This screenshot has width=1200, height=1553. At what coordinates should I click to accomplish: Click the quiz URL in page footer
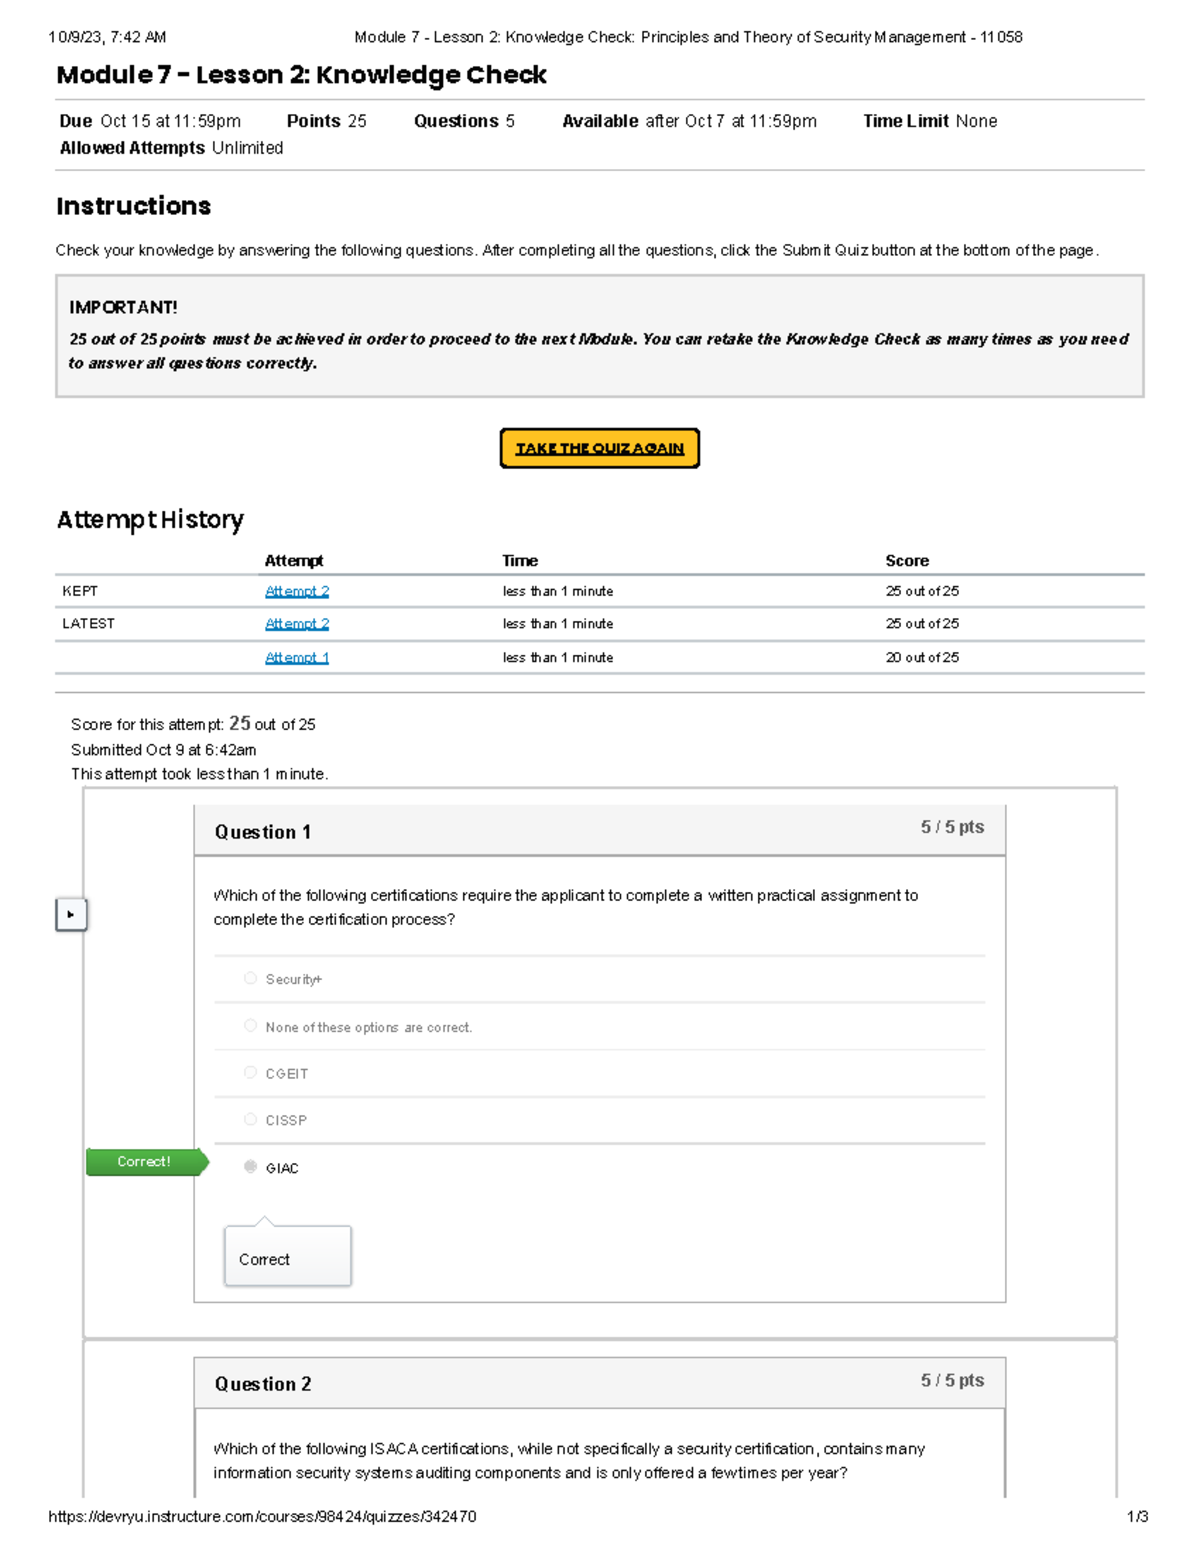click(262, 1516)
